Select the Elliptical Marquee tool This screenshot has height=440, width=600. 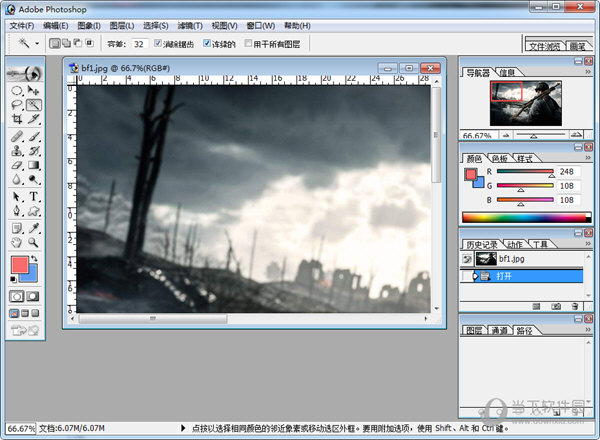(x=16, y=91)
